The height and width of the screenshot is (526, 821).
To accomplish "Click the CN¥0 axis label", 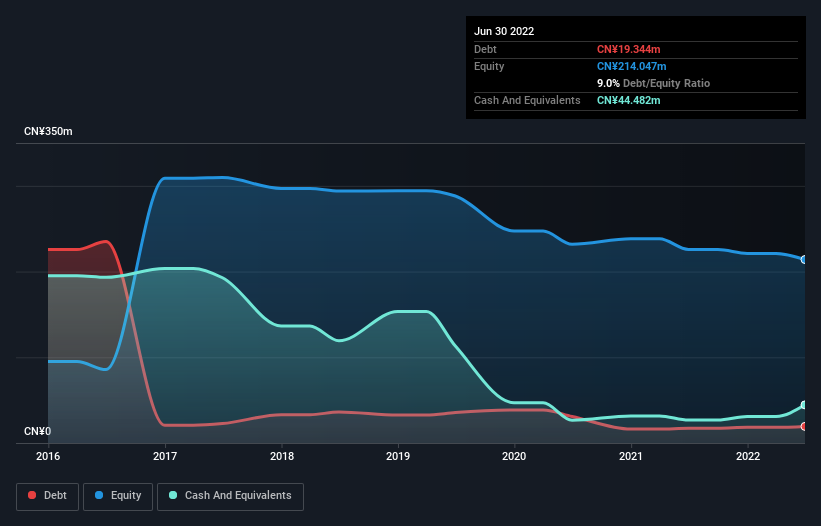I will (x=38, y=431).
